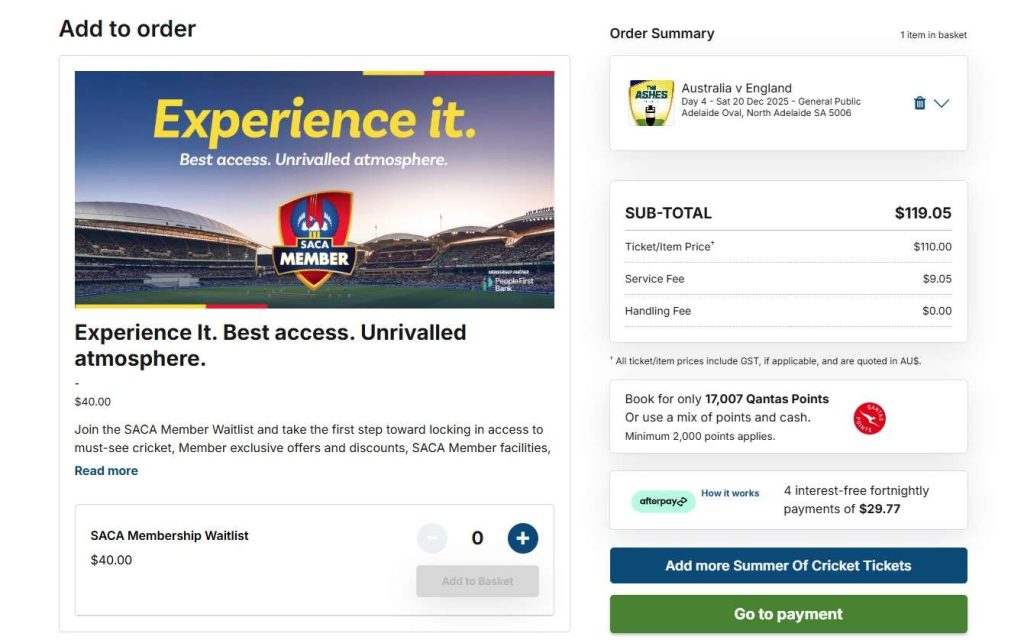
Task: Click the SACA Member shield in the banner
Action: click(x=314, y=240)
